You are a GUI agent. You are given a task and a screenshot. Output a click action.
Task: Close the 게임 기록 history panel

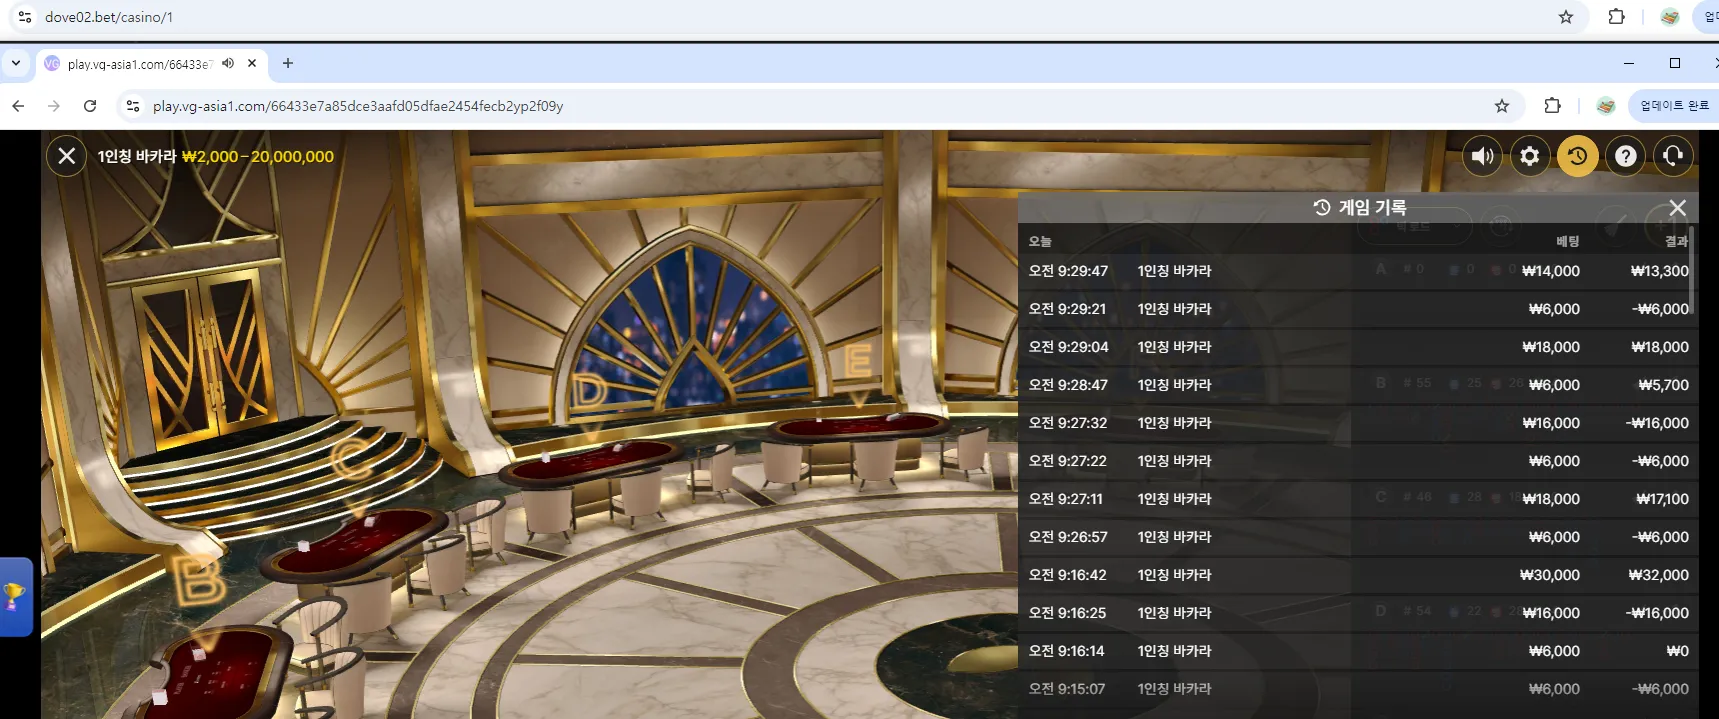point(1678,208)
